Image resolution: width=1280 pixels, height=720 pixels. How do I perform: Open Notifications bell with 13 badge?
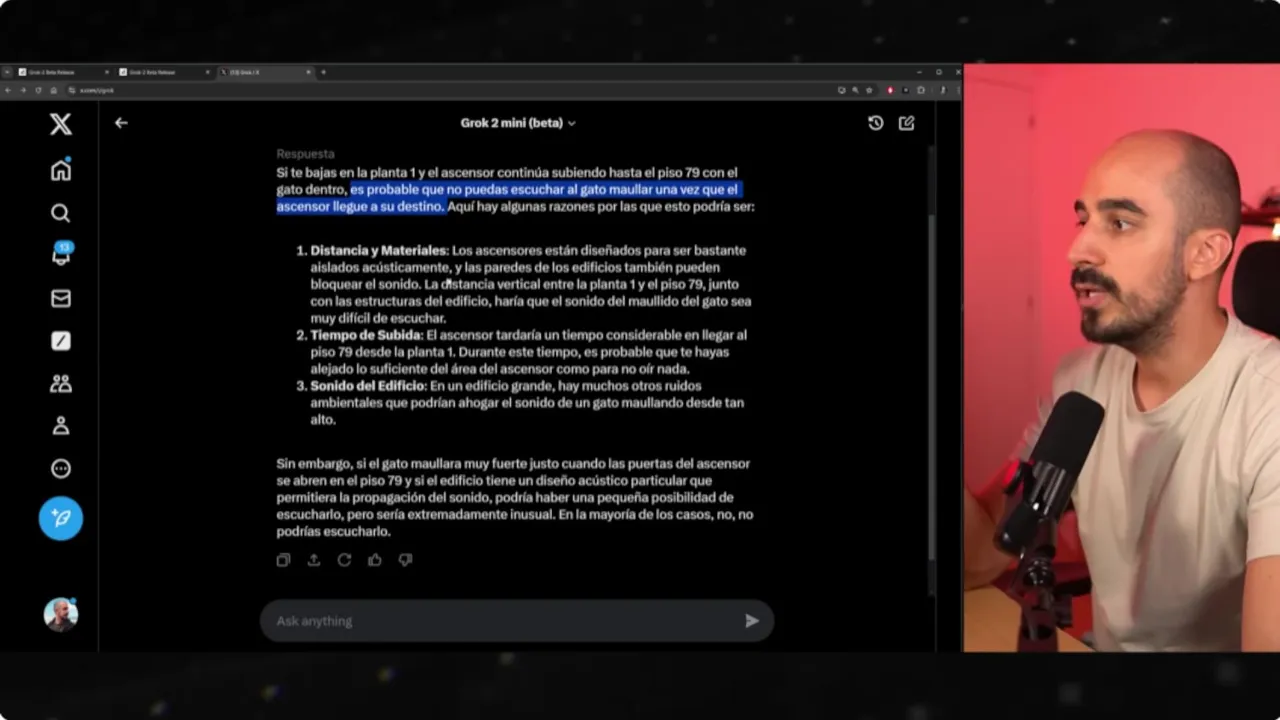tap(61, 254)
